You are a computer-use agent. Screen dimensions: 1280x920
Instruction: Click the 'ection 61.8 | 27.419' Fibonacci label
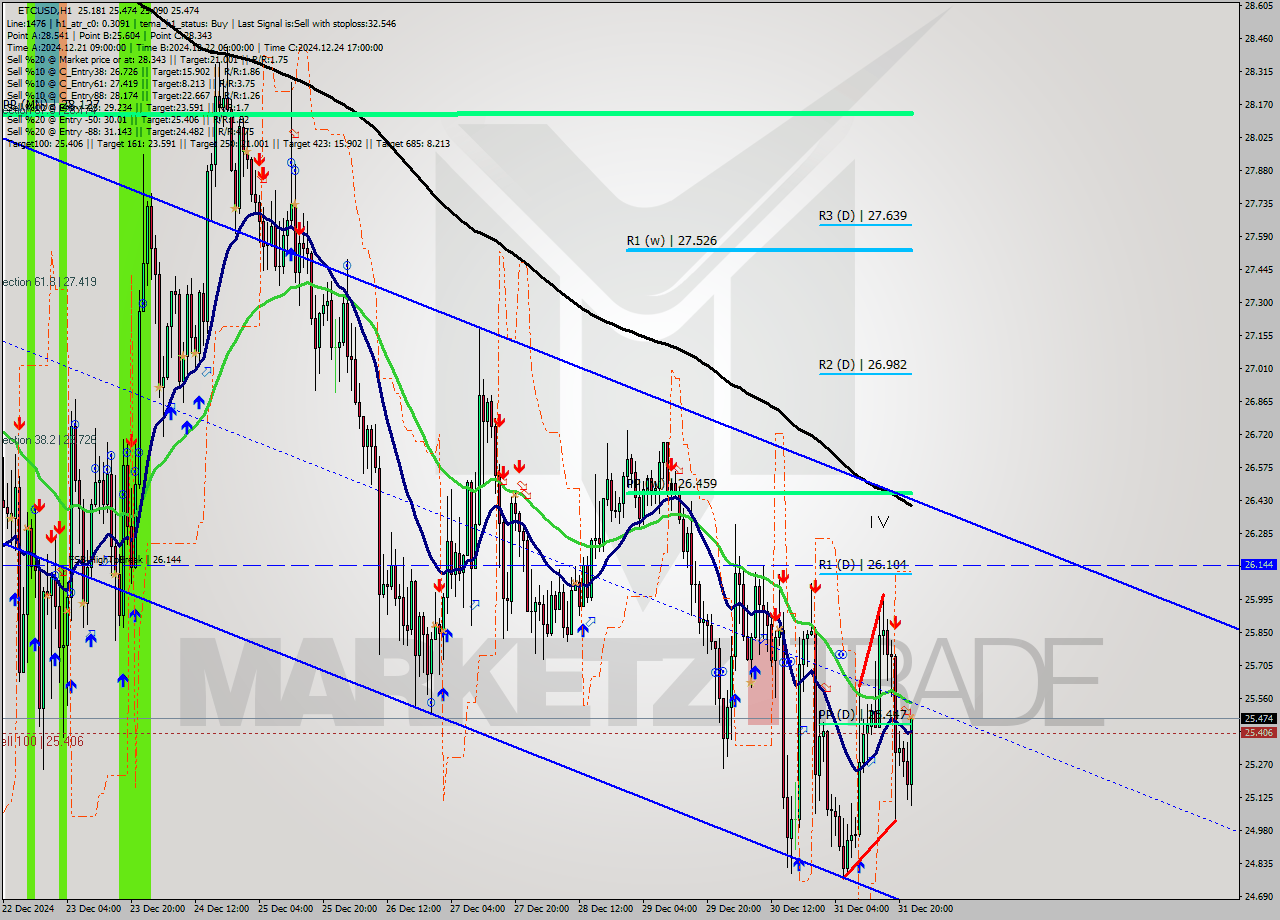pyautogui.click(x=49, y=282)
